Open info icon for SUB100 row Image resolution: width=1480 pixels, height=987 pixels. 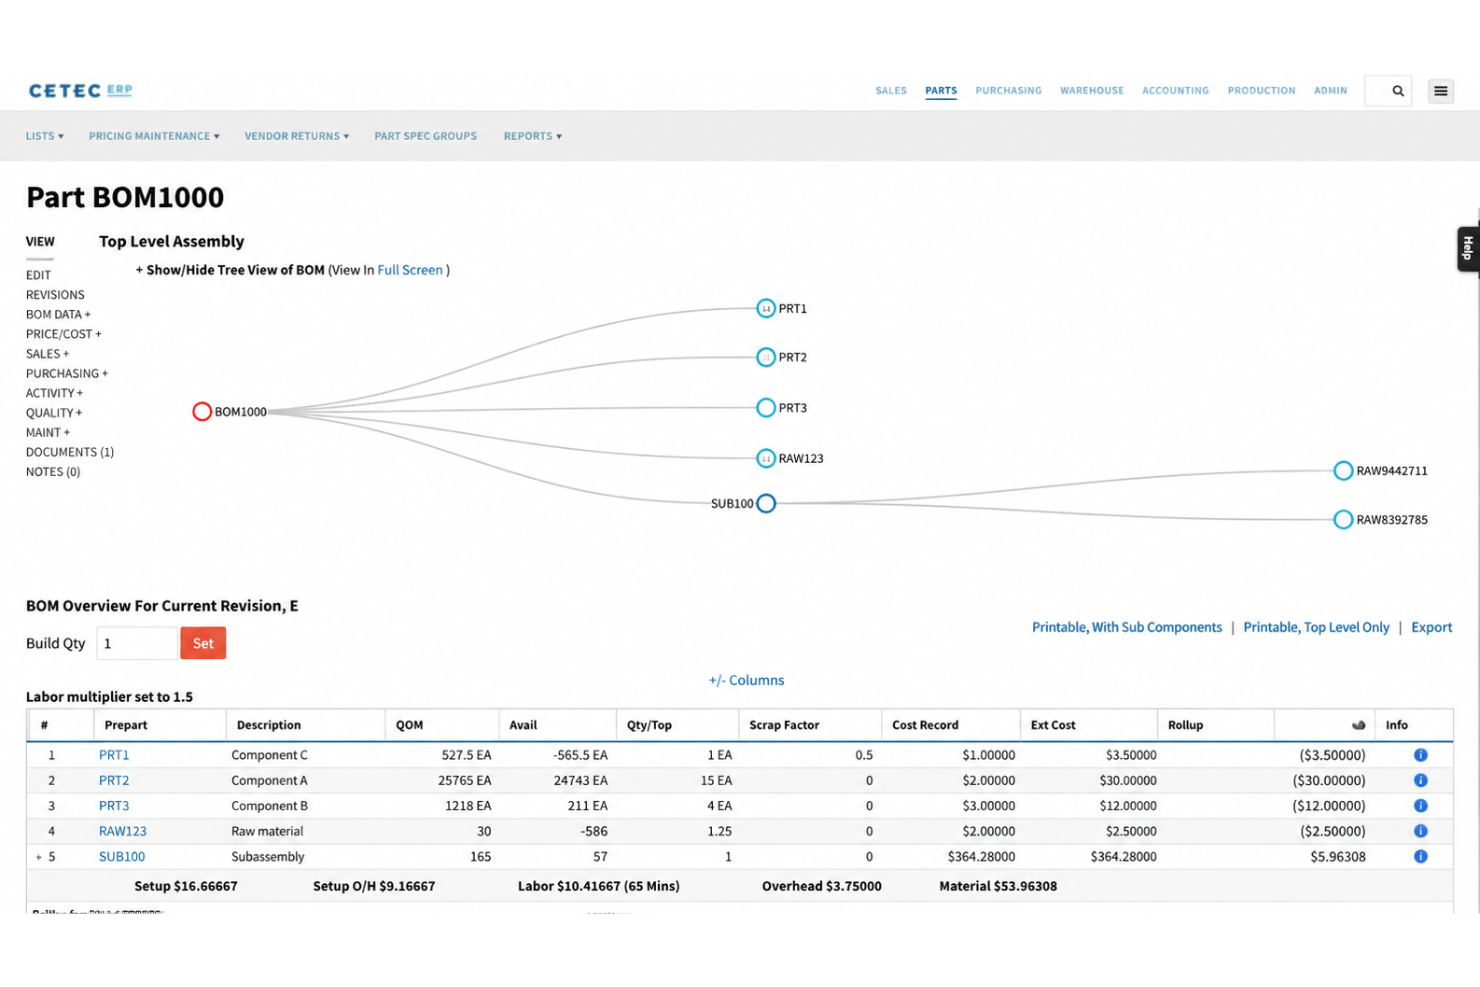[x=1421, y=857]
